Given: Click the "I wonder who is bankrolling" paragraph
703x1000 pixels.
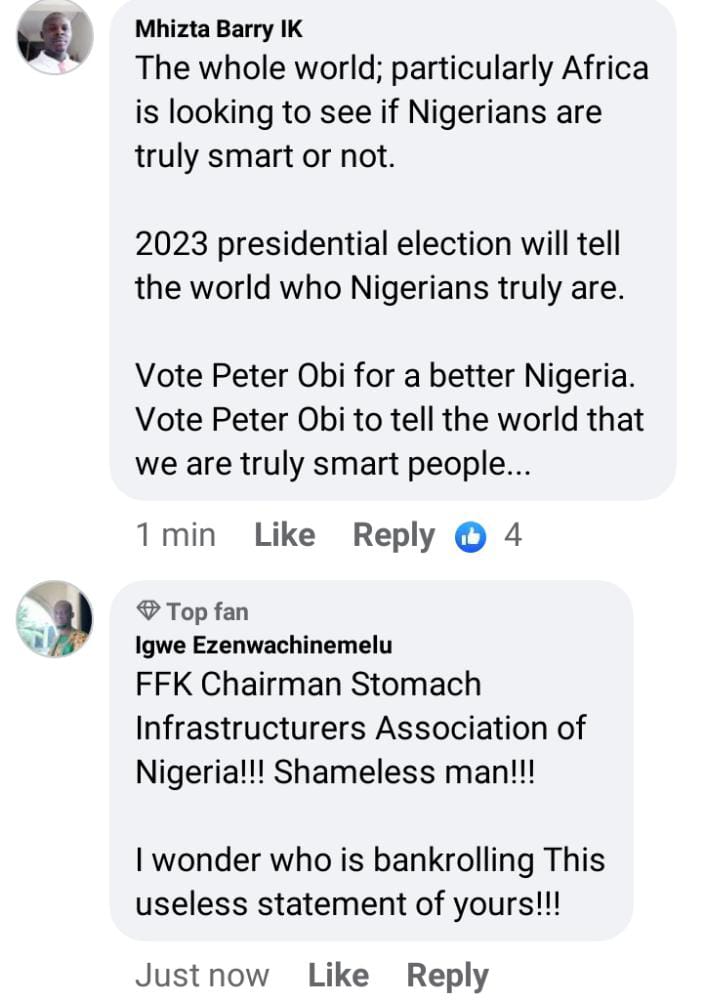Looking at the screenshot, I should point(369,882).
